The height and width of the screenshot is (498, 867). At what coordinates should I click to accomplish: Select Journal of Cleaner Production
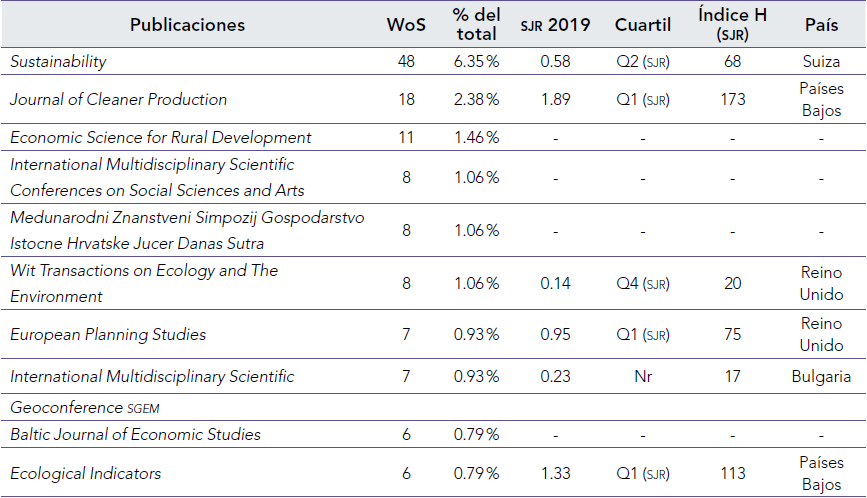[118, 99]
